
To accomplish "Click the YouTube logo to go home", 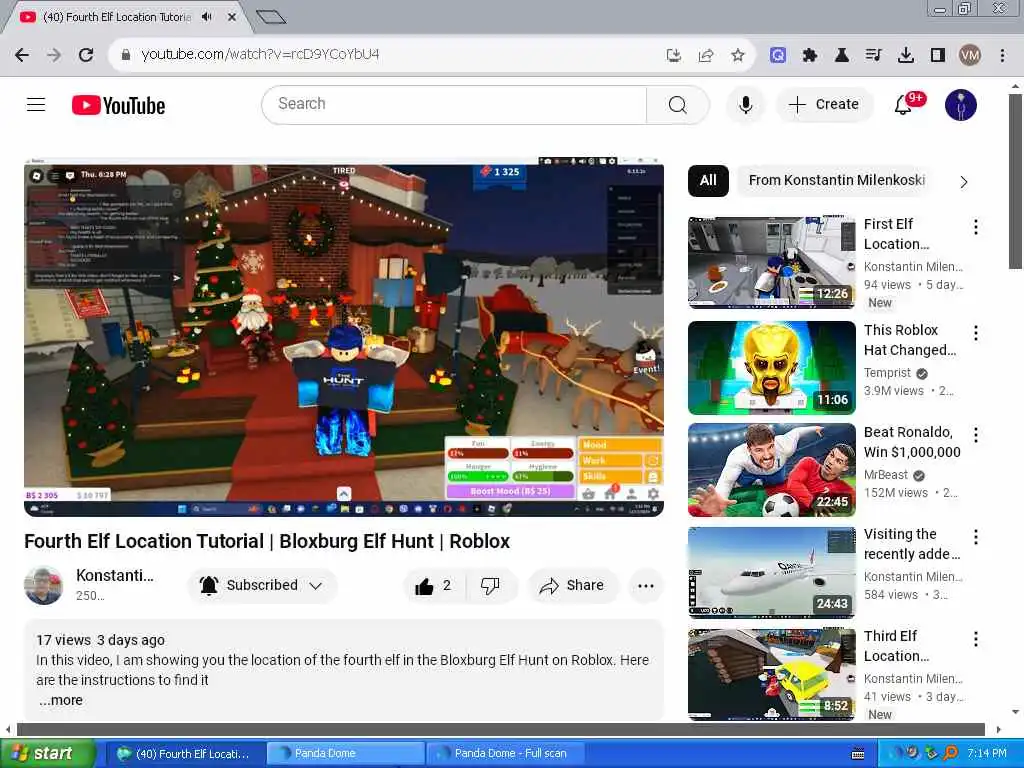I will point(118,105).
